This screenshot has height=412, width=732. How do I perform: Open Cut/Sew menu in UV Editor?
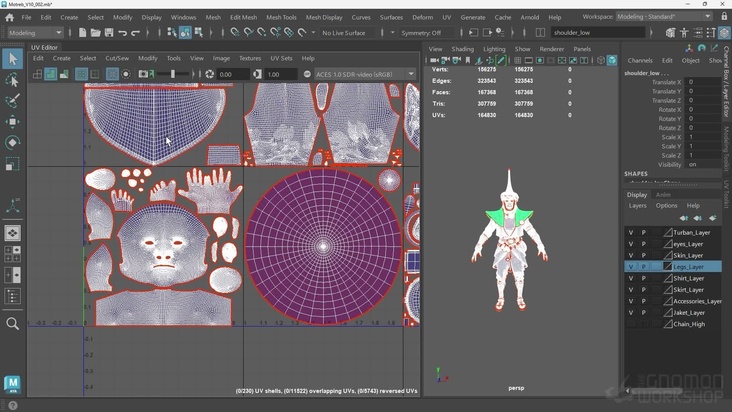tap(117, 58)
